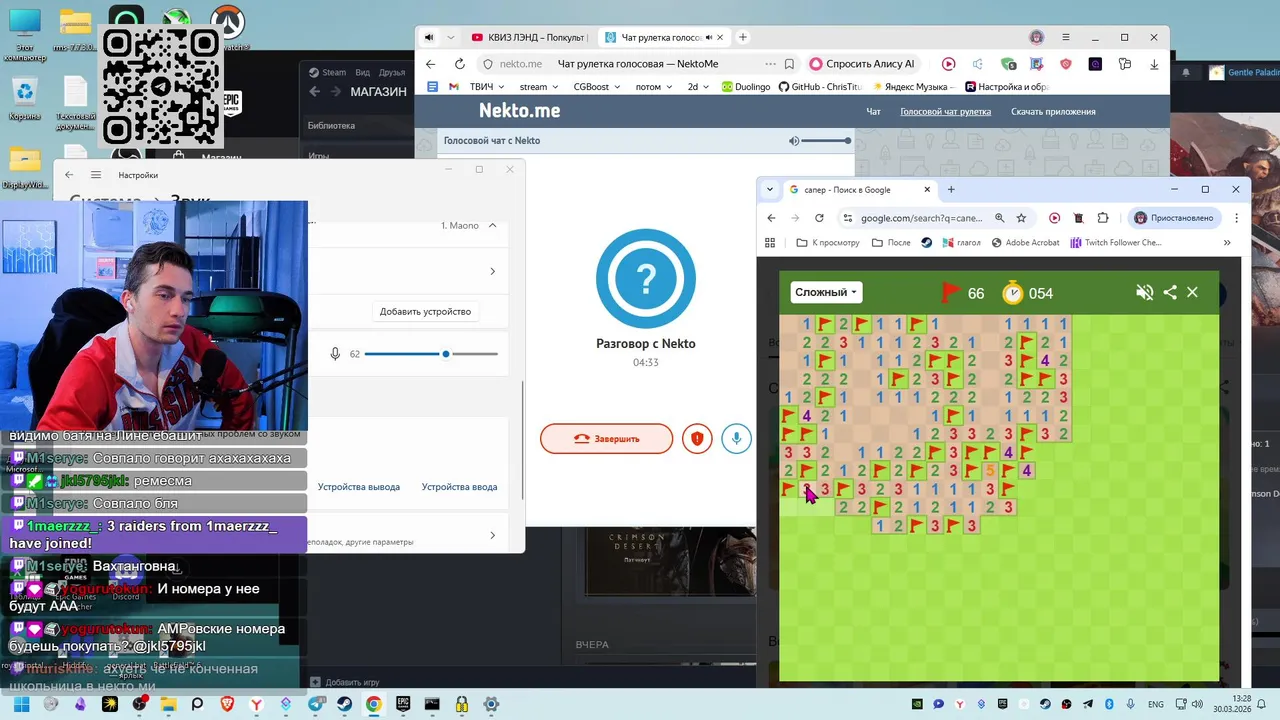1280x720 pixels.
Task: Expand the 2d bookmarks folder
Action: pyautogui.click(x=698, y=87)
